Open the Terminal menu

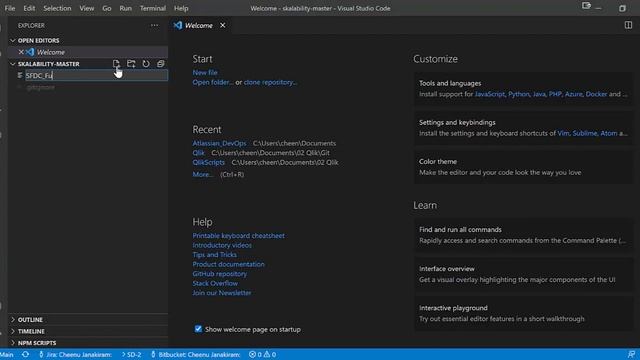(x=153, y=8)
